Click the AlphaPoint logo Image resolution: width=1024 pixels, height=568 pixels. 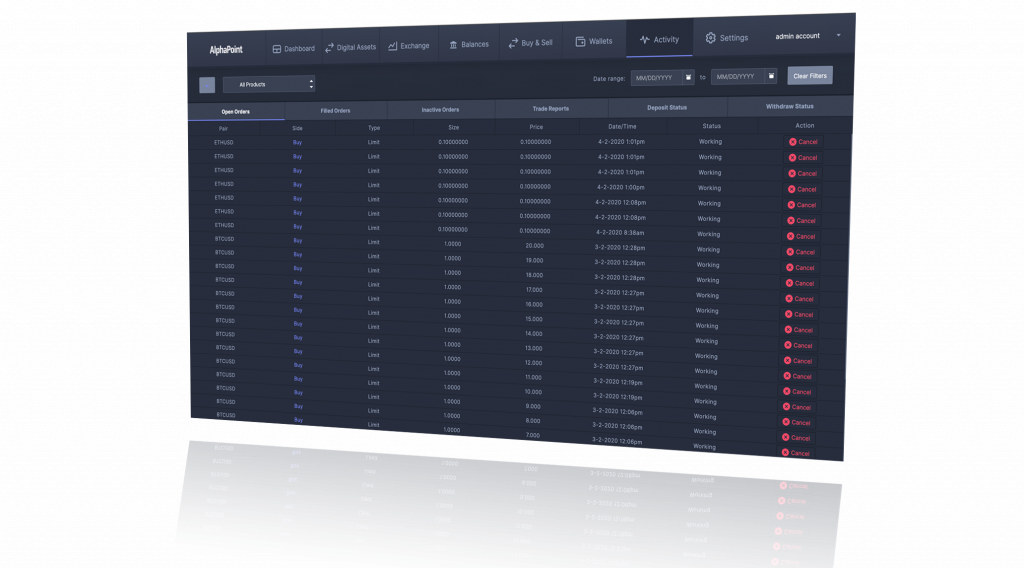(226, 49)
